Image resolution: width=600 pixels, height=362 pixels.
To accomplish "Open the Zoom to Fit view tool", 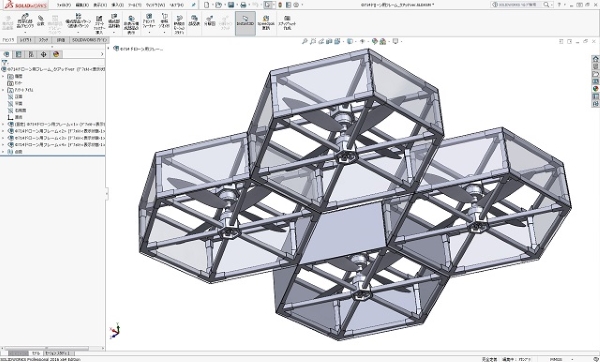I will pos(305,41).
